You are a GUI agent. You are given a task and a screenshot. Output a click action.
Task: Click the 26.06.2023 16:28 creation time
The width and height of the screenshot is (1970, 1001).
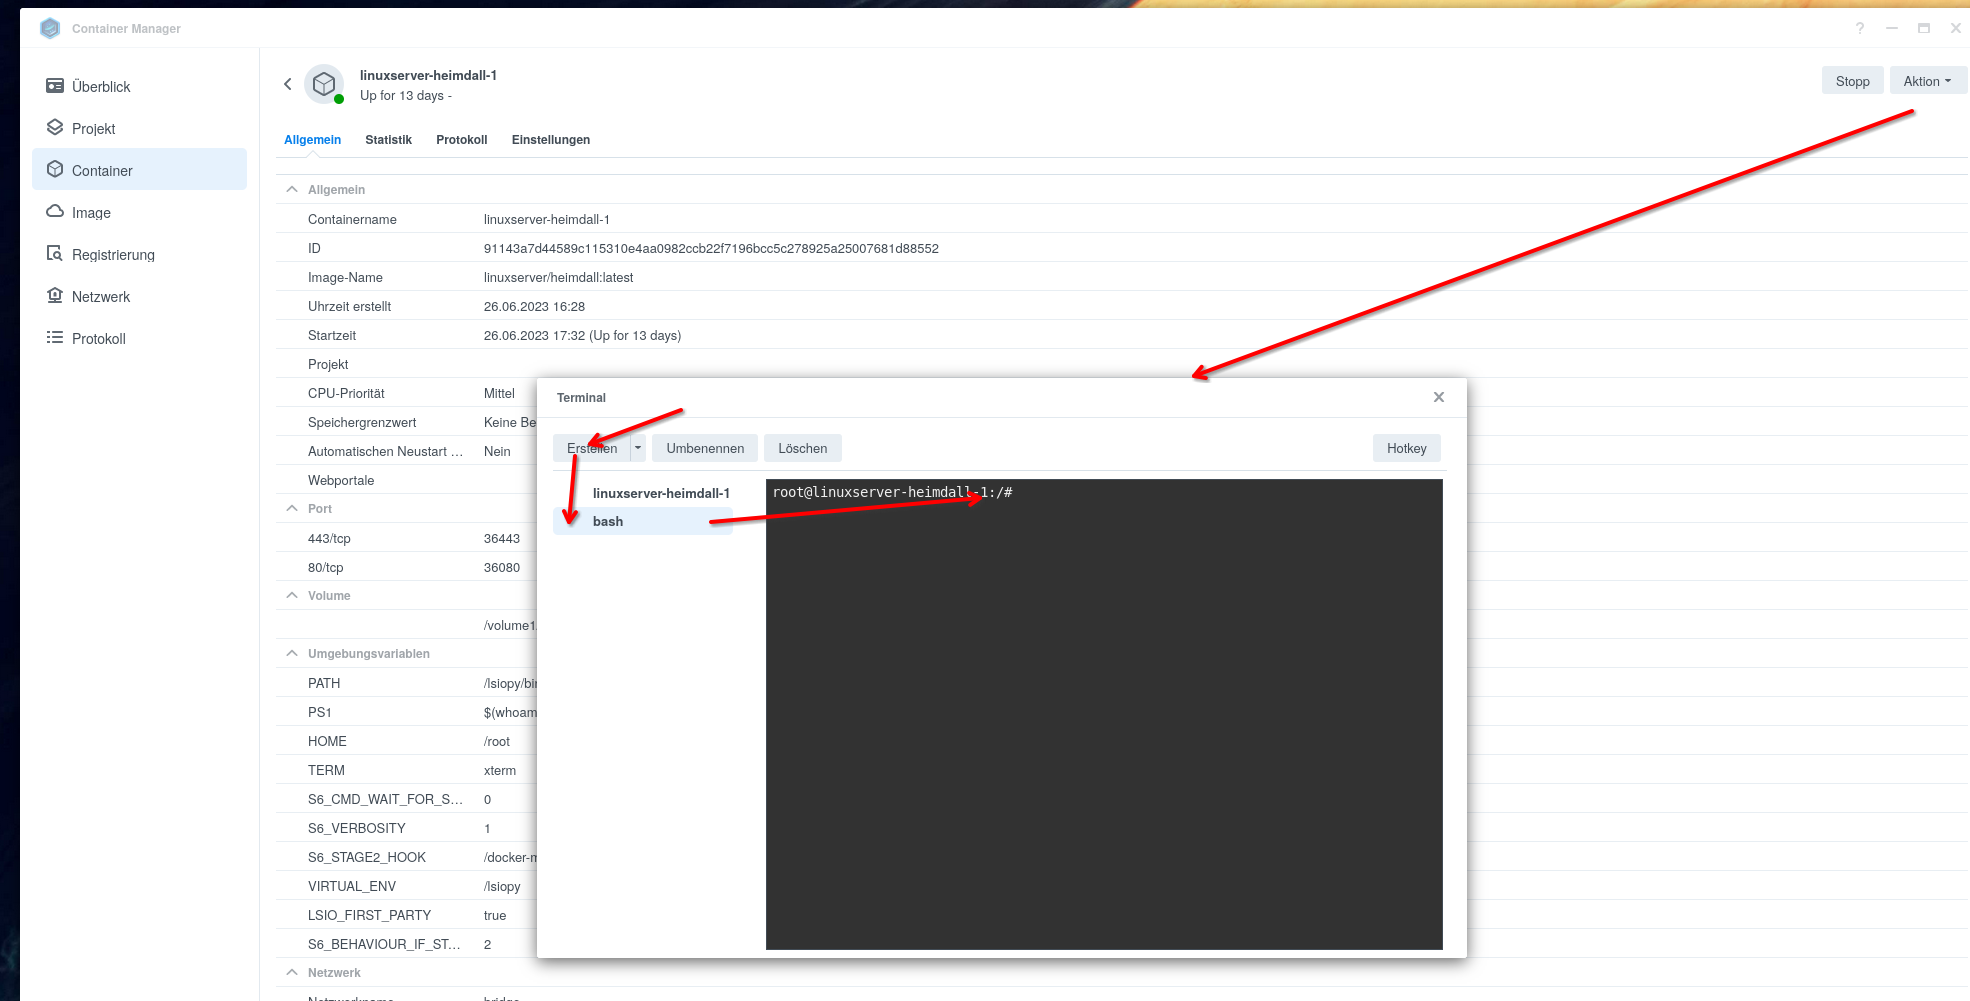point(534,306)
